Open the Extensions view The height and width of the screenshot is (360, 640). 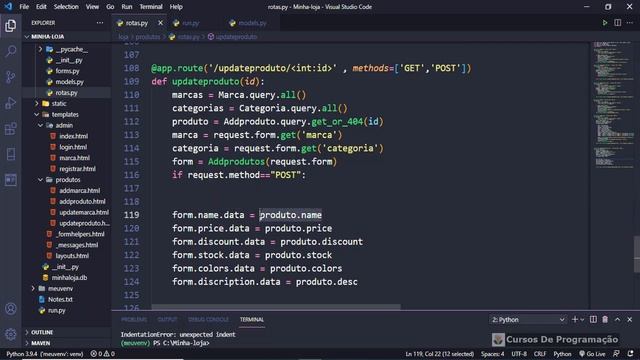(x=11, y=129)
